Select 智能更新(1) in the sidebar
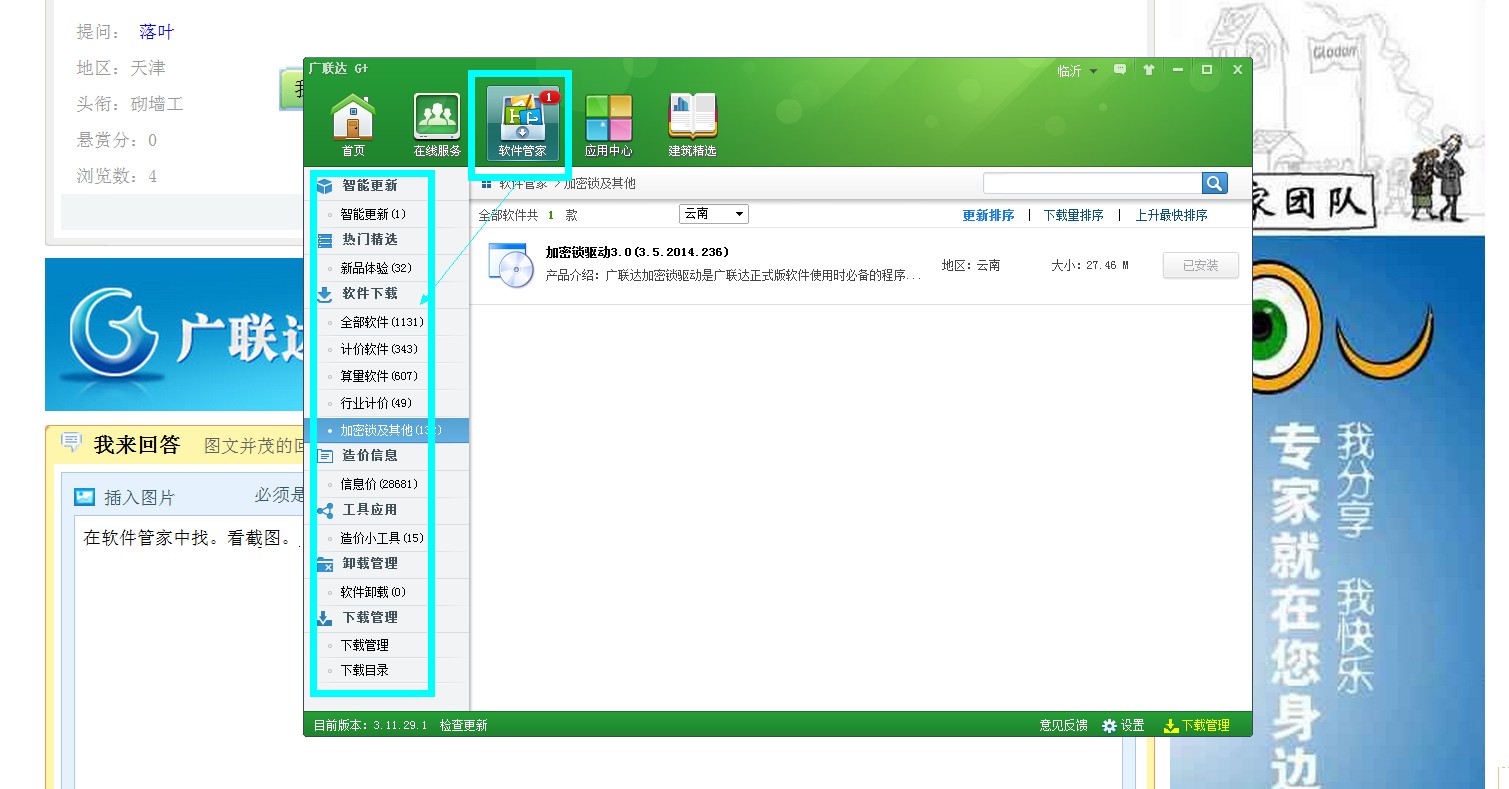The height and width of the screenshot is (789, 1509). pyautogui.click(x=373, y=214)
